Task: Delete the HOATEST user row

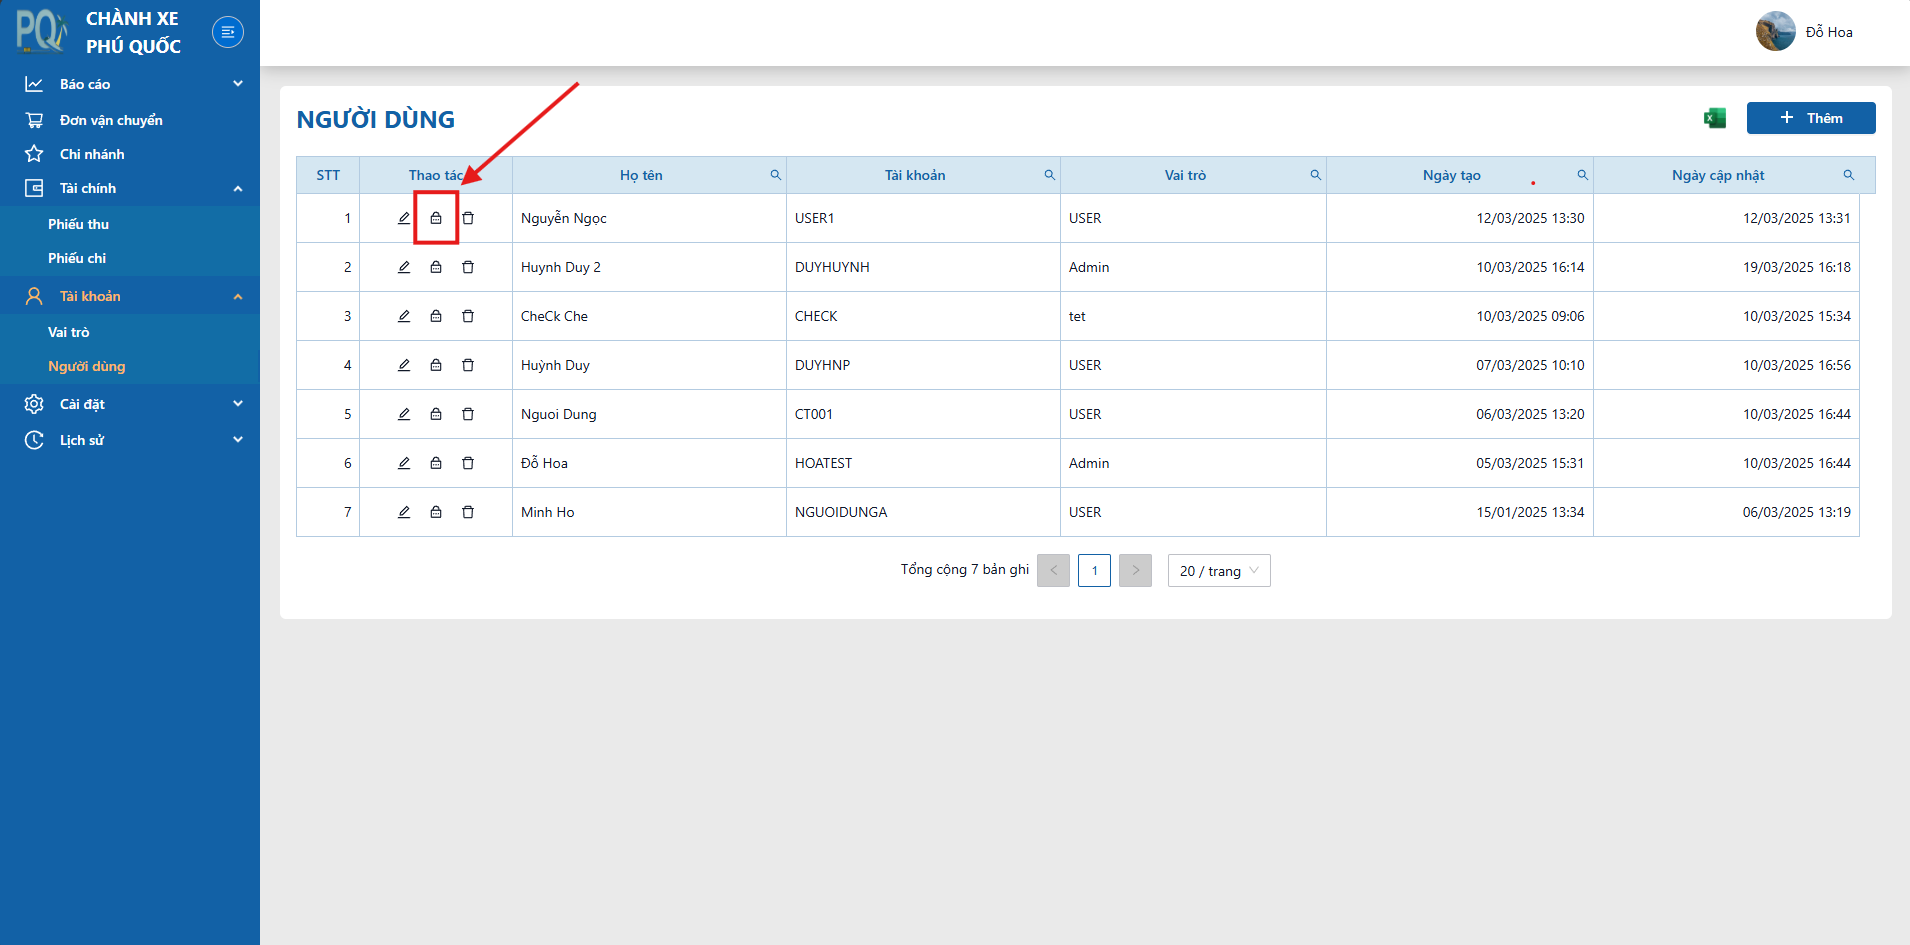Action: click(468, 463)
